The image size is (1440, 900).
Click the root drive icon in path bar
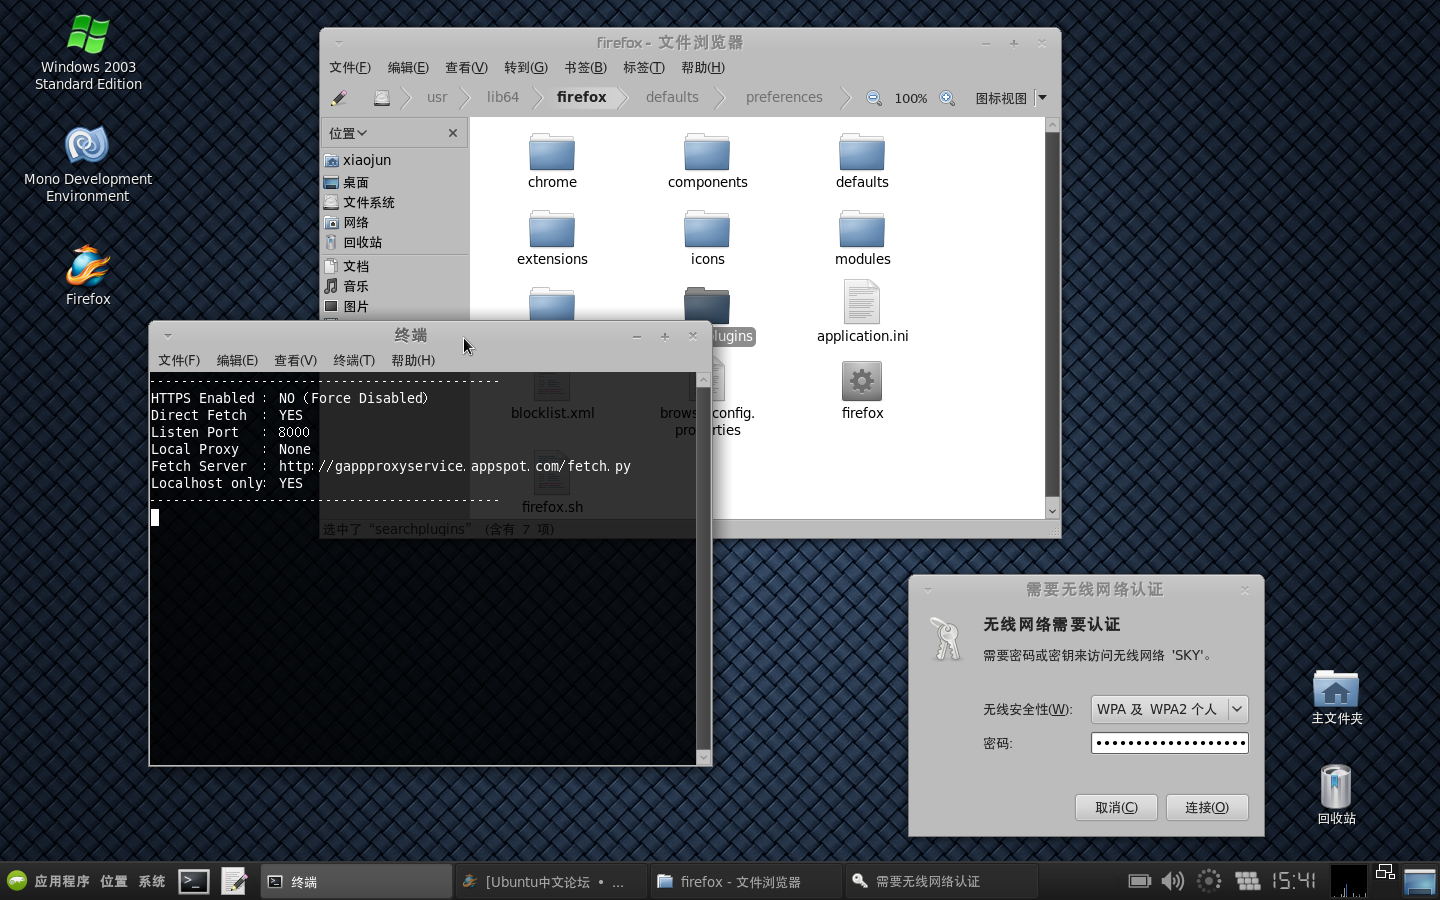[382, 98]
